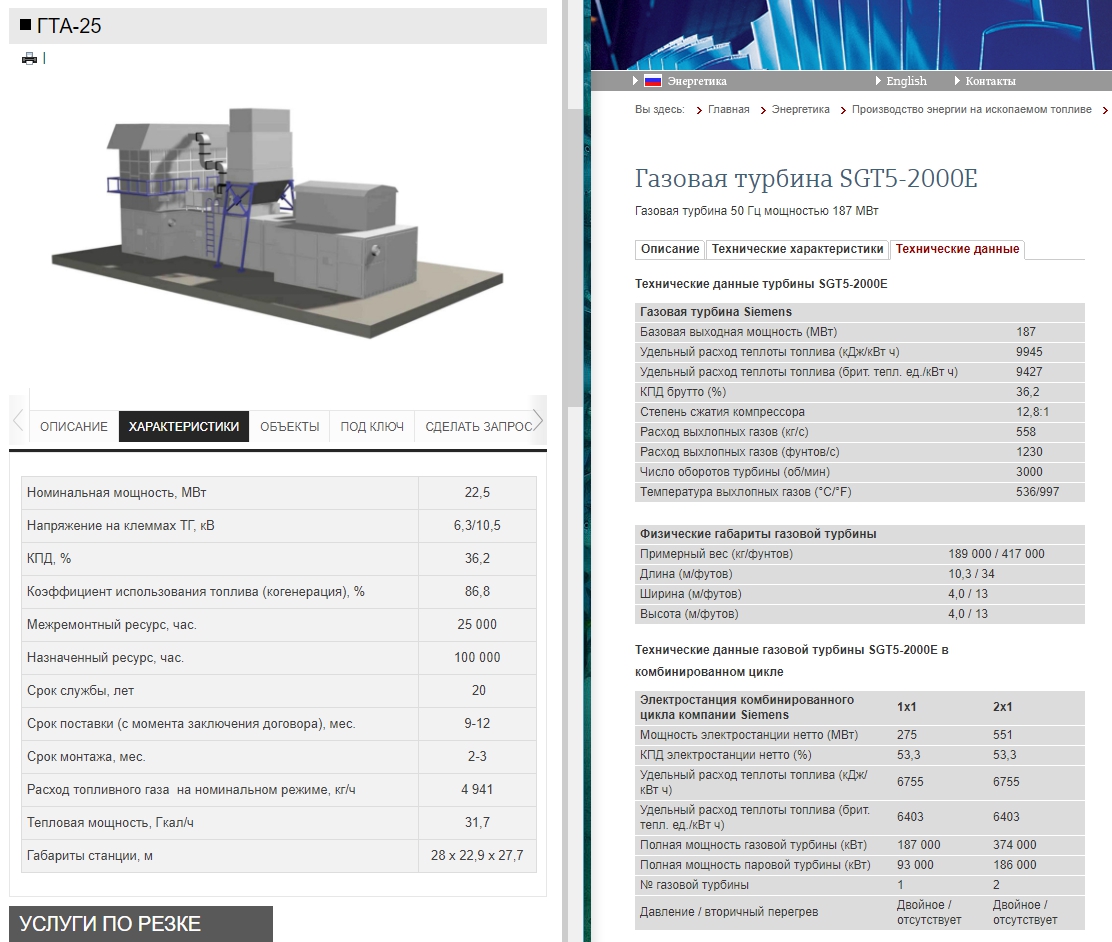This screenshot has height=942, width=1112.
Task: Click the value 189 000 / 417 000
Action: point(996,554)
